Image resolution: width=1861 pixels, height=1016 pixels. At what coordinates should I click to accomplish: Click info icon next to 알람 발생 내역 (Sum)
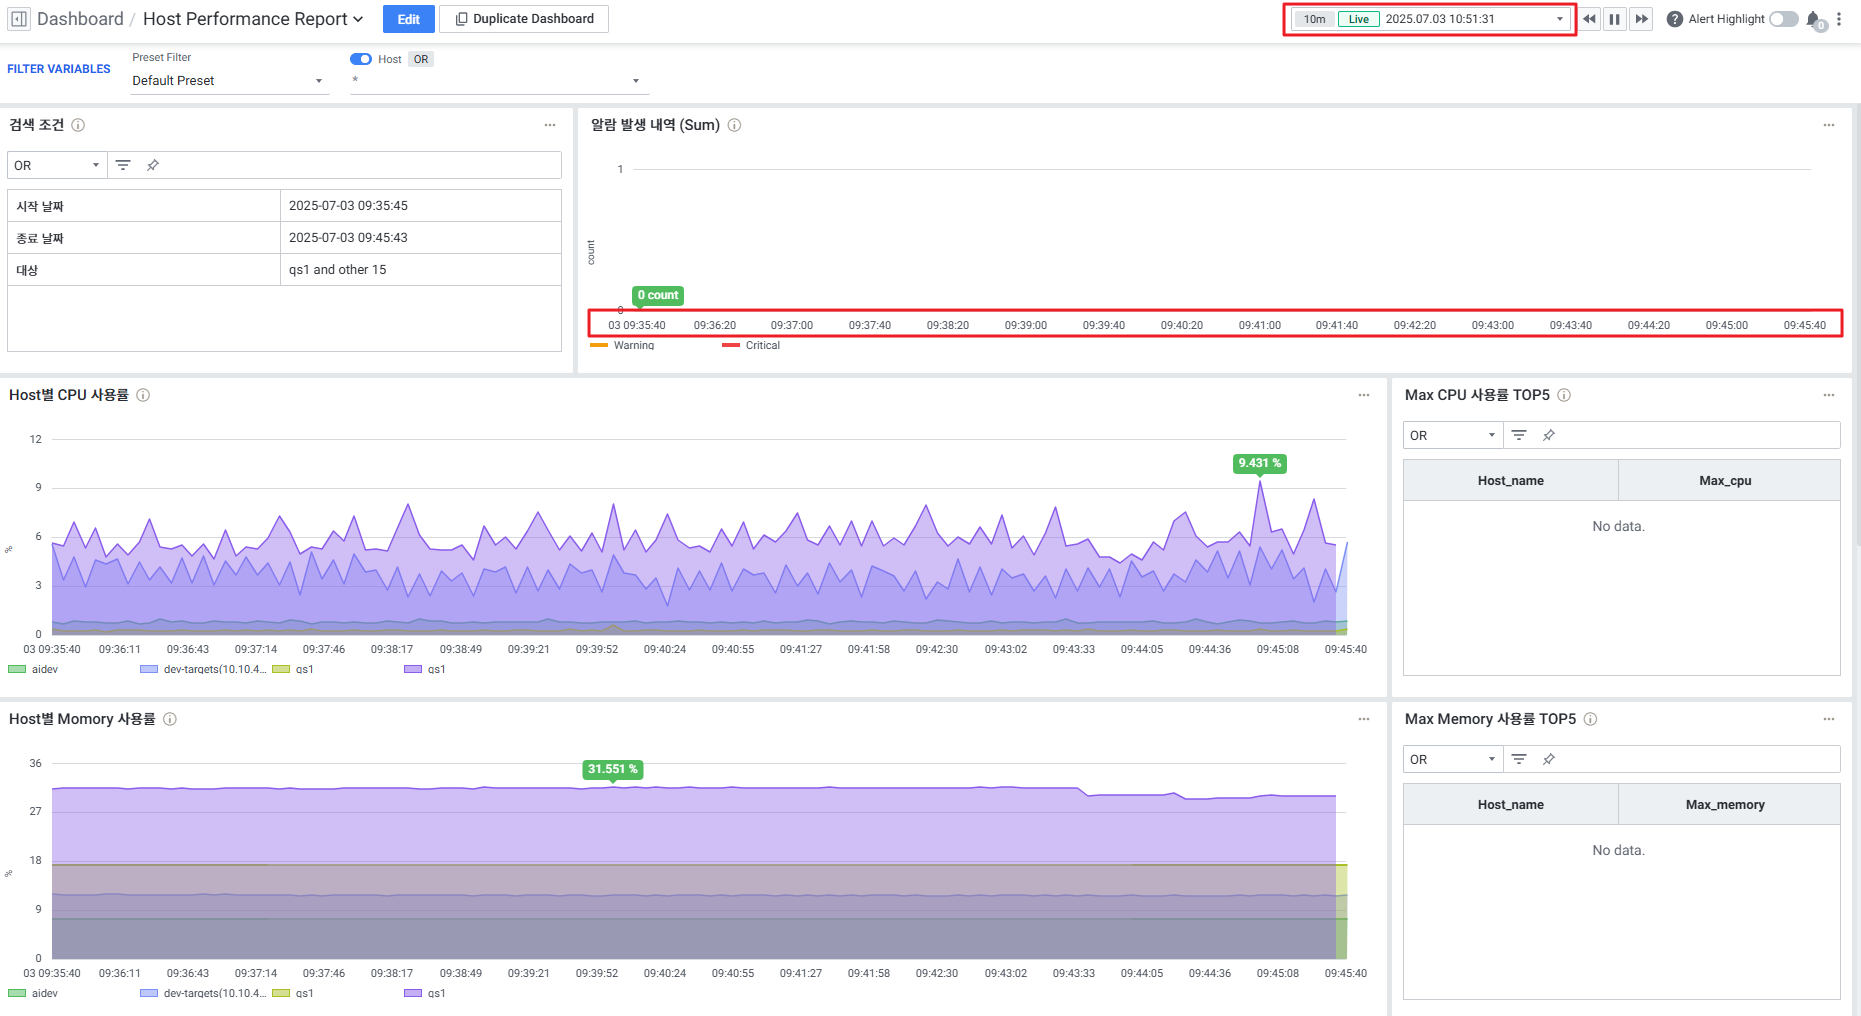click(734, 125)
